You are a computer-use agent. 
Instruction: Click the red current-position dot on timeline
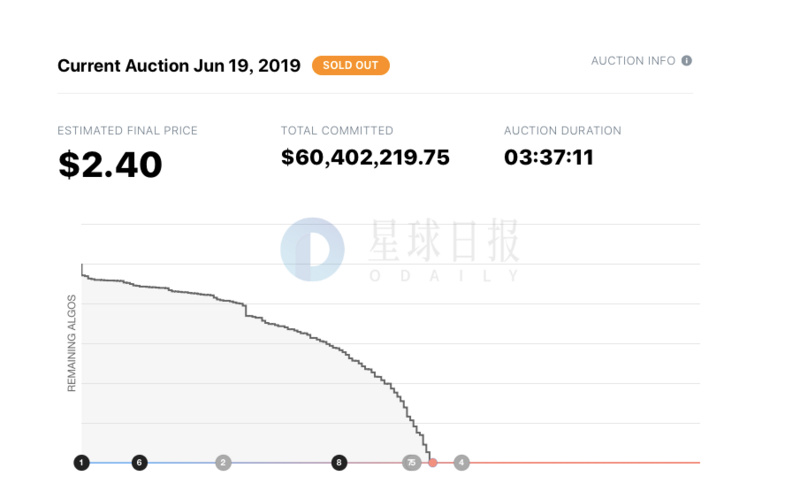433,462
